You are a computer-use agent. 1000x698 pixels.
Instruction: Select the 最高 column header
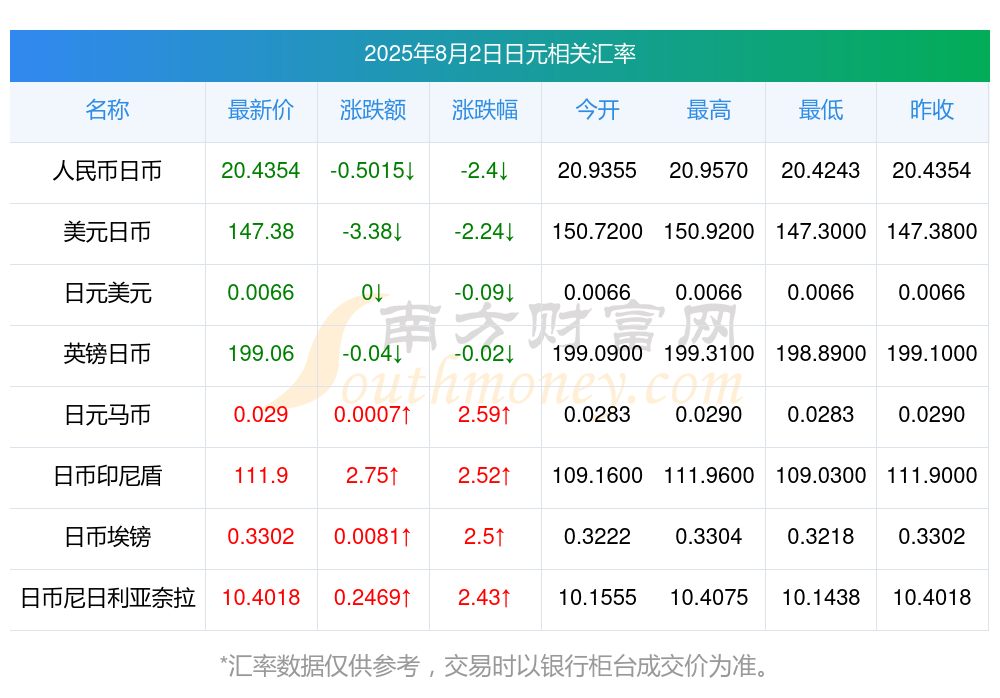(x=709, y=110)
